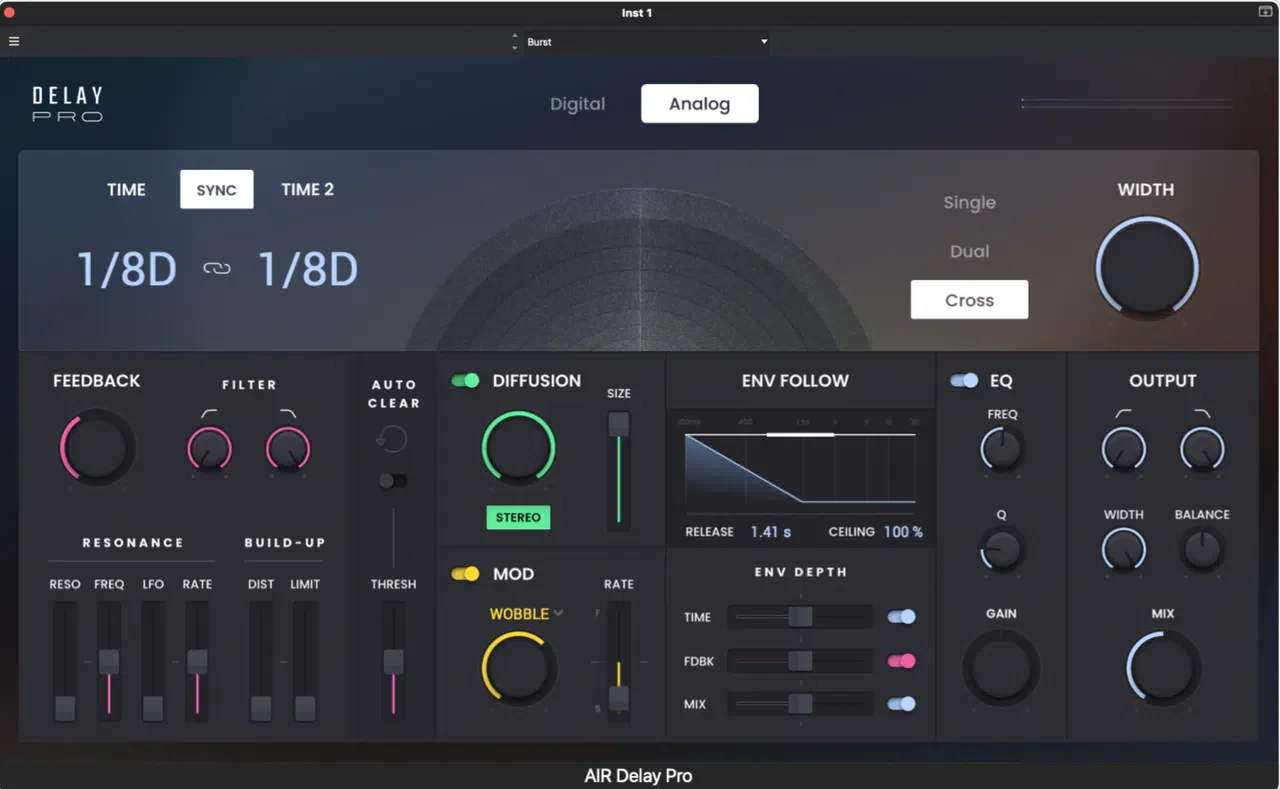Step to the previous preset with up arrow
The width and height of the screenshot is (1280, 789).
point(515,37)
